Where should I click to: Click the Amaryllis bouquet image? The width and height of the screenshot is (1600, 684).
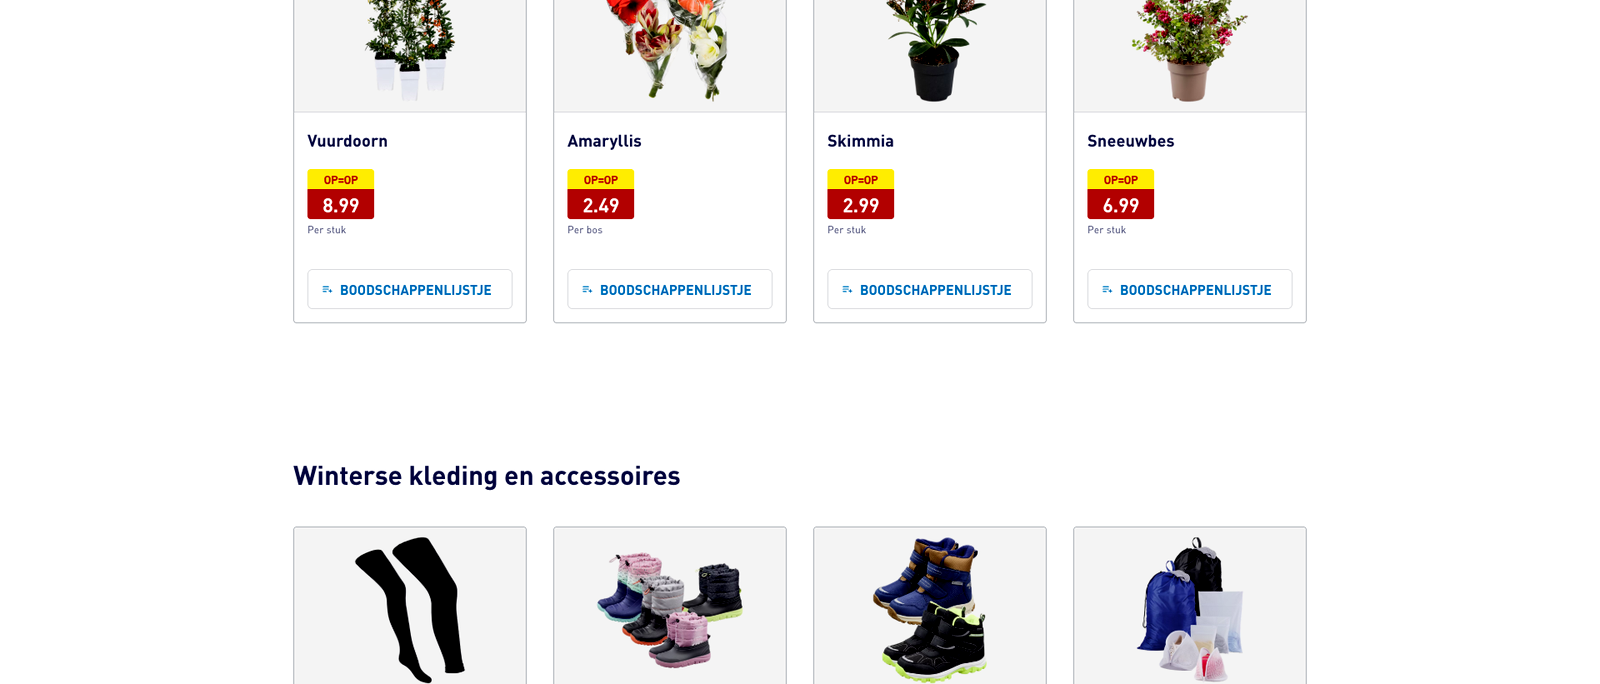point(670,50)
